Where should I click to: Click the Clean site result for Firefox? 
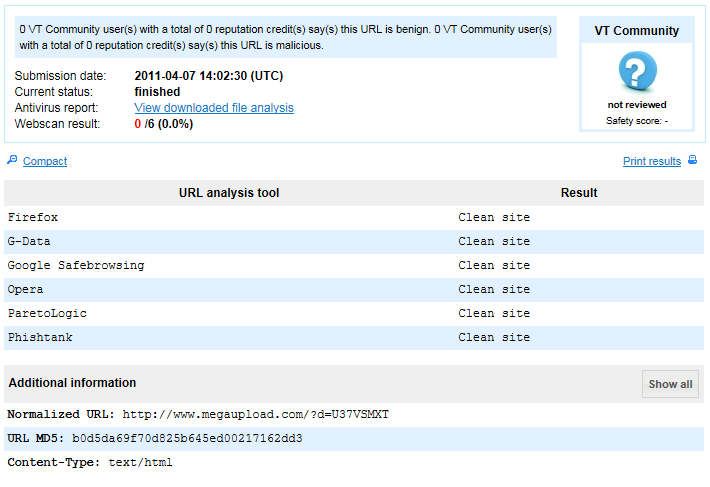[494, 217]
